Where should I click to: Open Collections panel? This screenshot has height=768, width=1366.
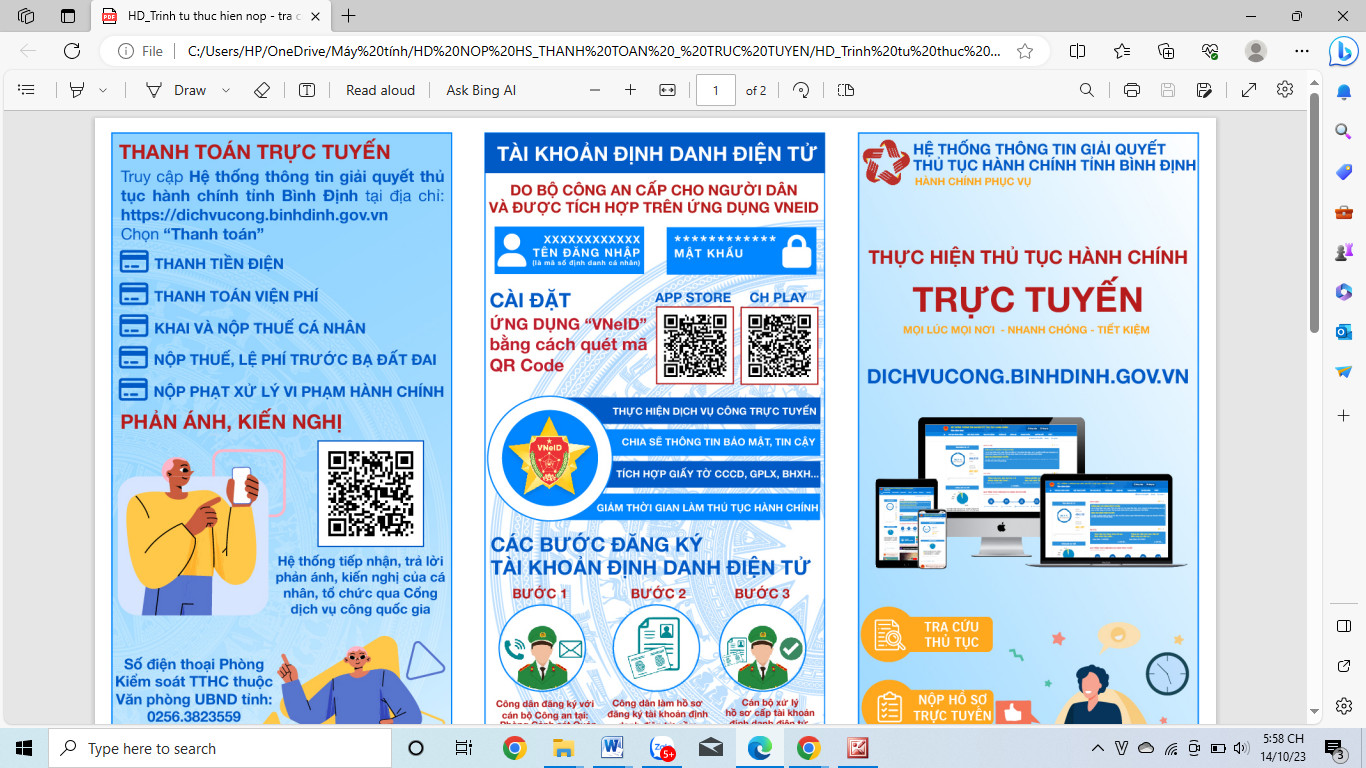[x=1166, y=51]
